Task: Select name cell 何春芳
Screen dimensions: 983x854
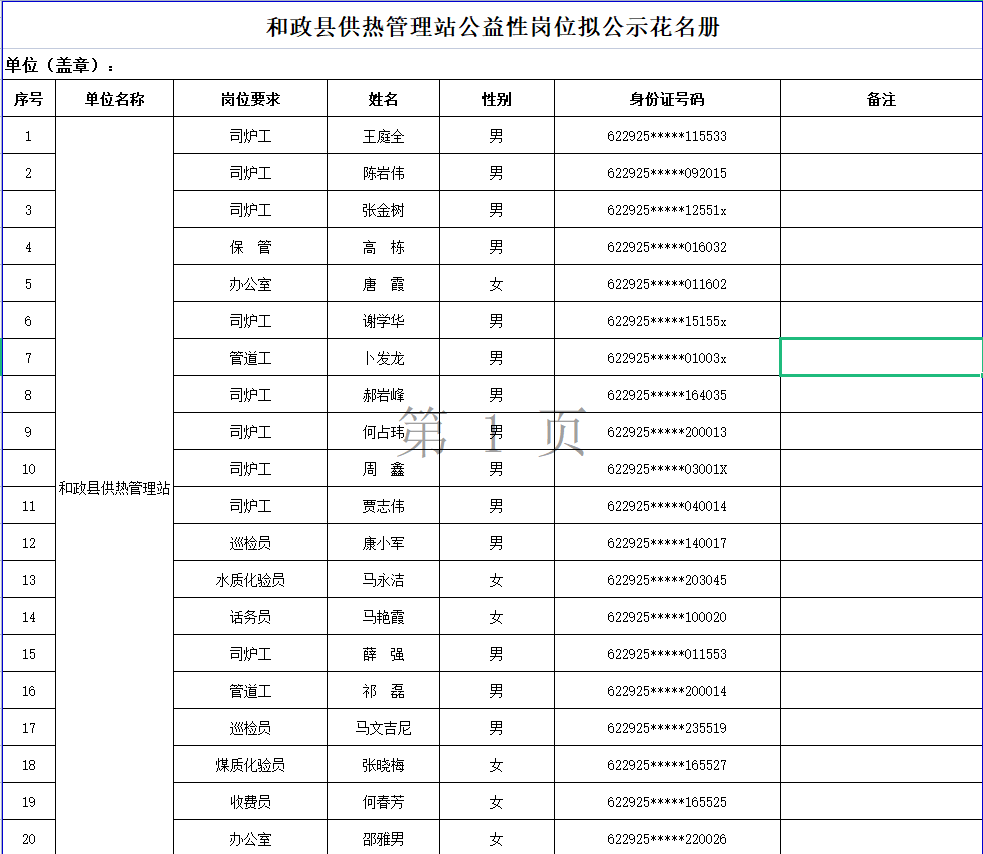Action: click(x=383, y=801)
